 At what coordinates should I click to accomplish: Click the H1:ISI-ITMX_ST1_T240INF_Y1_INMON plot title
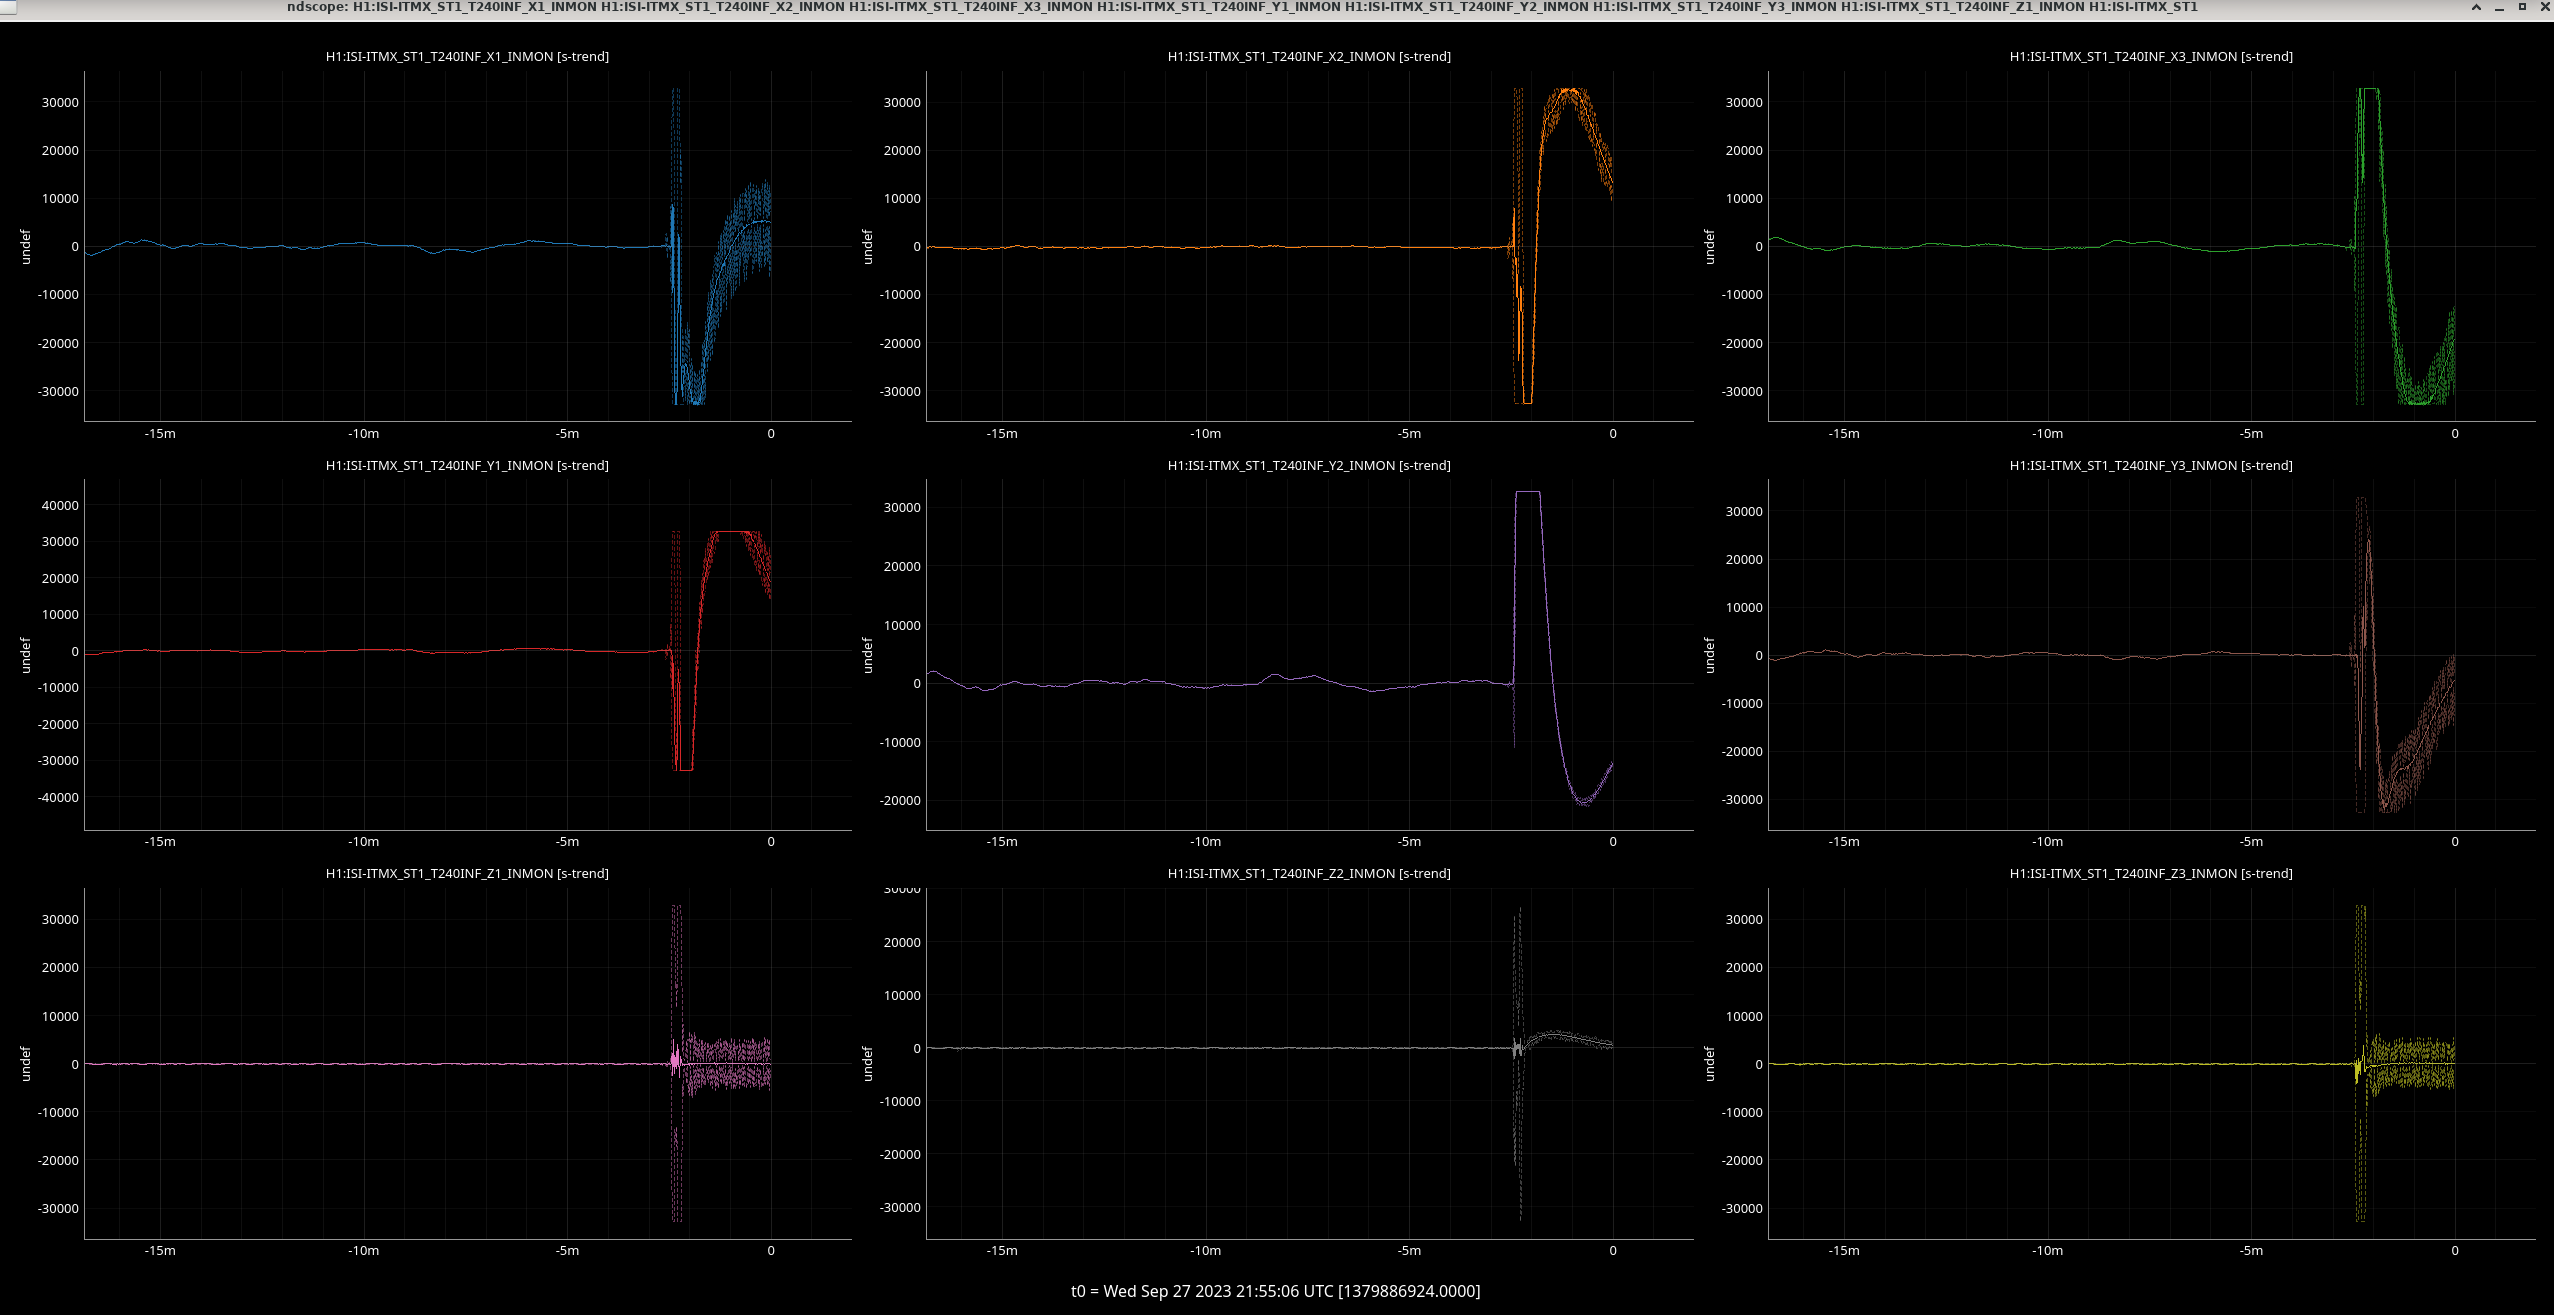click(x=467, y=466)
